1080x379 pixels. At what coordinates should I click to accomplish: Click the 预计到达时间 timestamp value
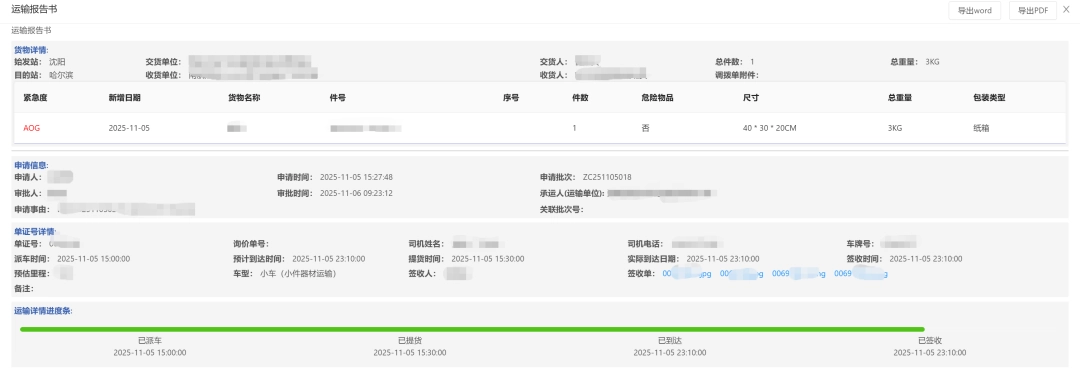tap(329, 258)
